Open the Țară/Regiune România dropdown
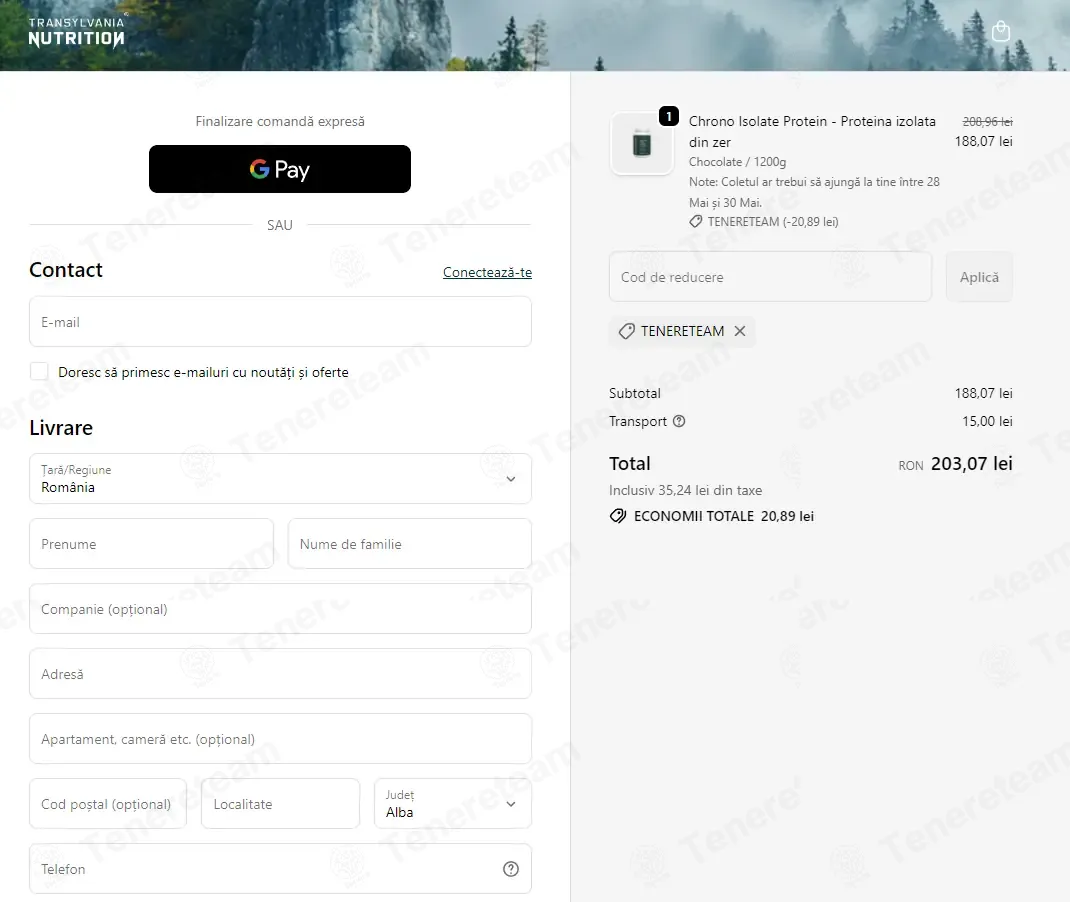The width and height of the screenshot is (1070, 902). point(280,478)
